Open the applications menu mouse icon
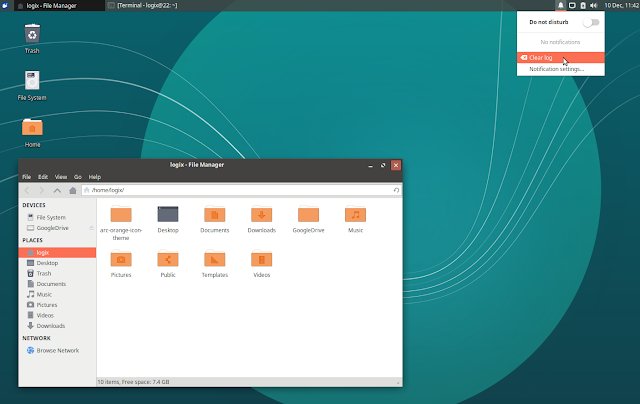The height and width of the screenshot is (404, 640). [x=5, y=5]
